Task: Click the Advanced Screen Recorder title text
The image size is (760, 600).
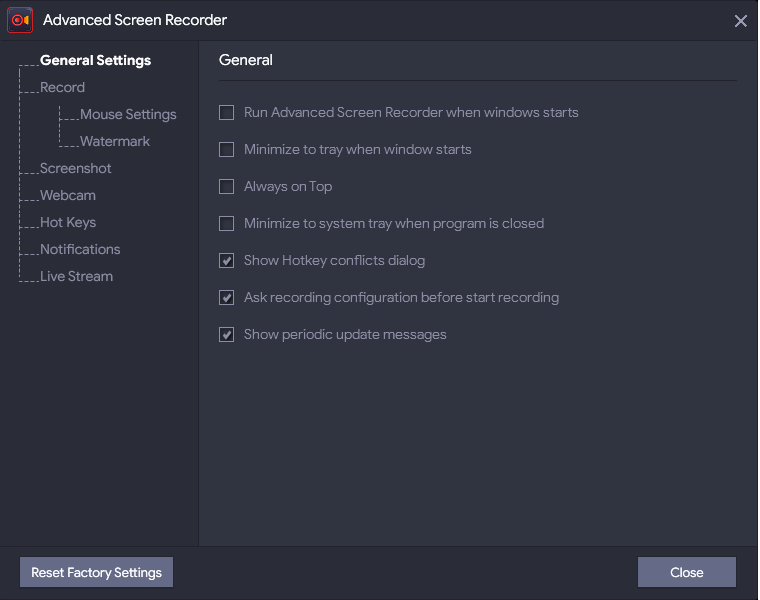Action: point(135,20)
